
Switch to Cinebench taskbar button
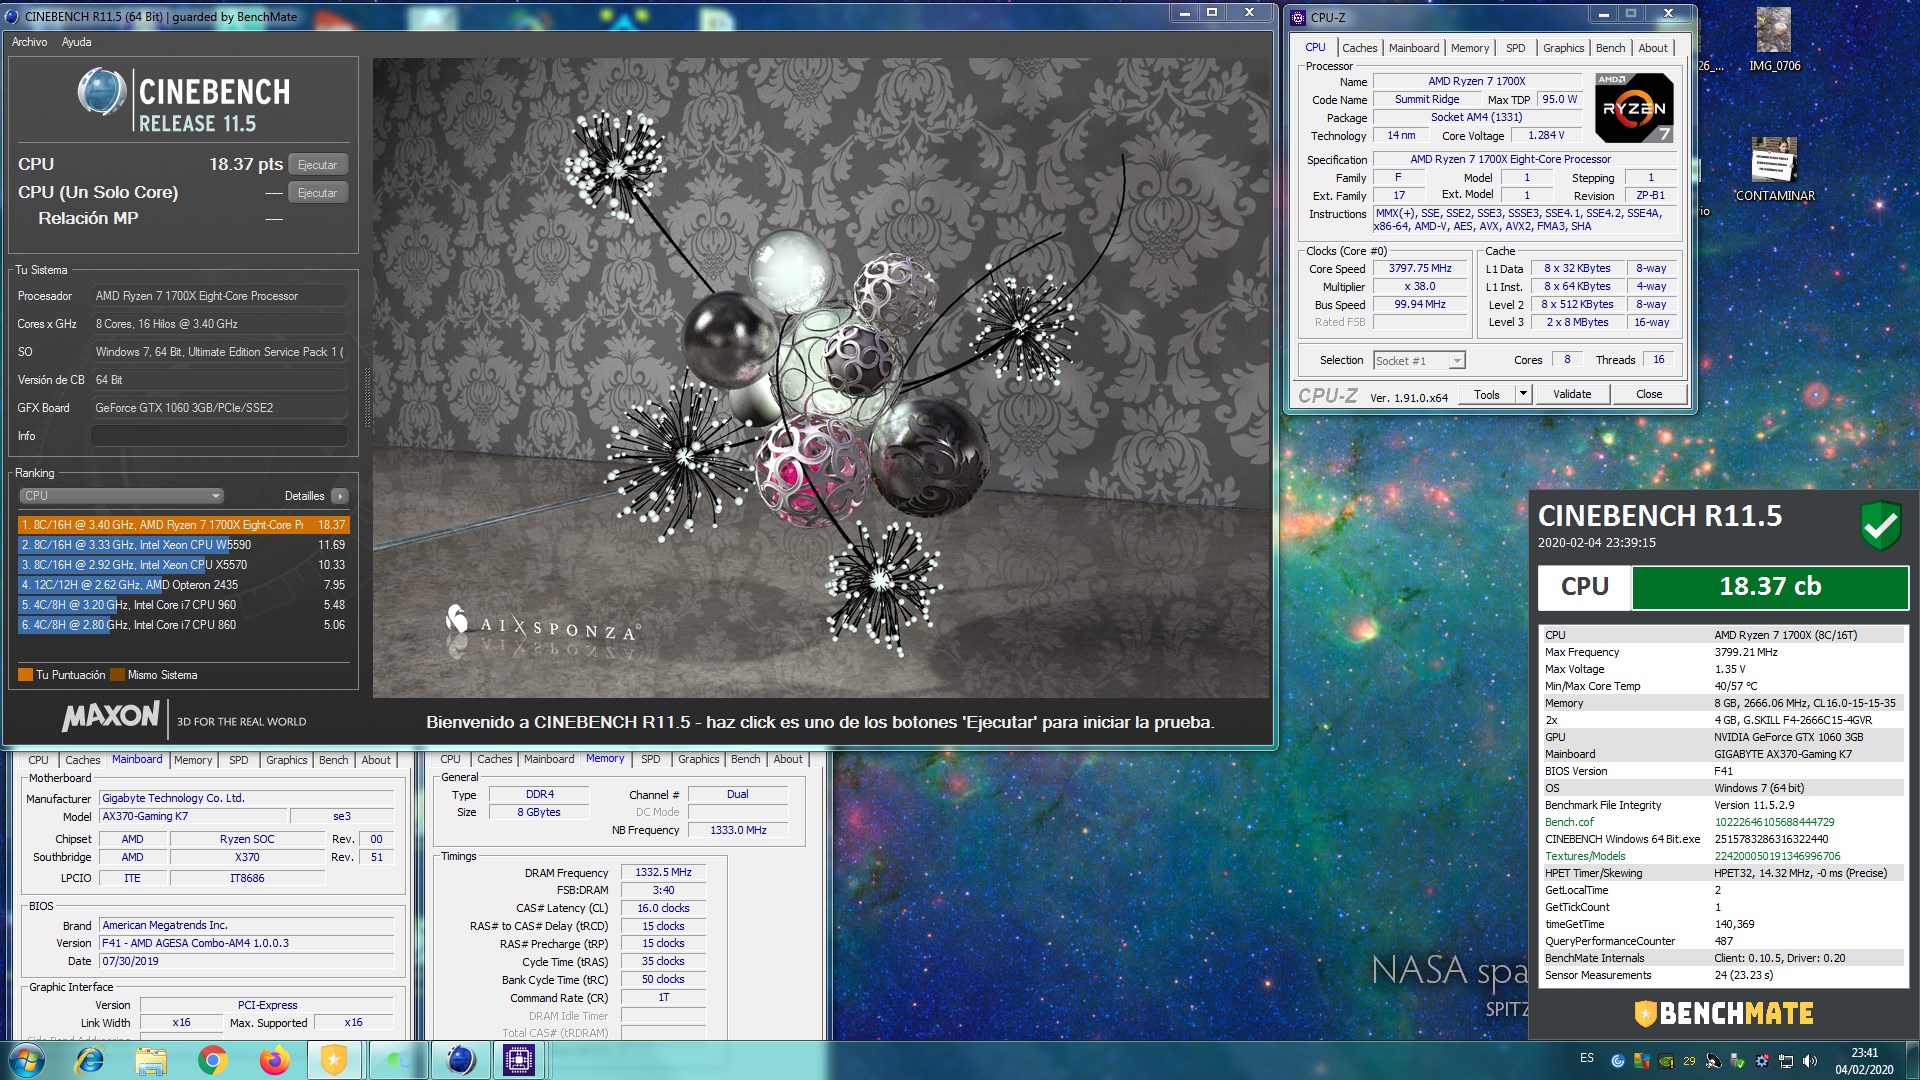[x=459, y=1060]
